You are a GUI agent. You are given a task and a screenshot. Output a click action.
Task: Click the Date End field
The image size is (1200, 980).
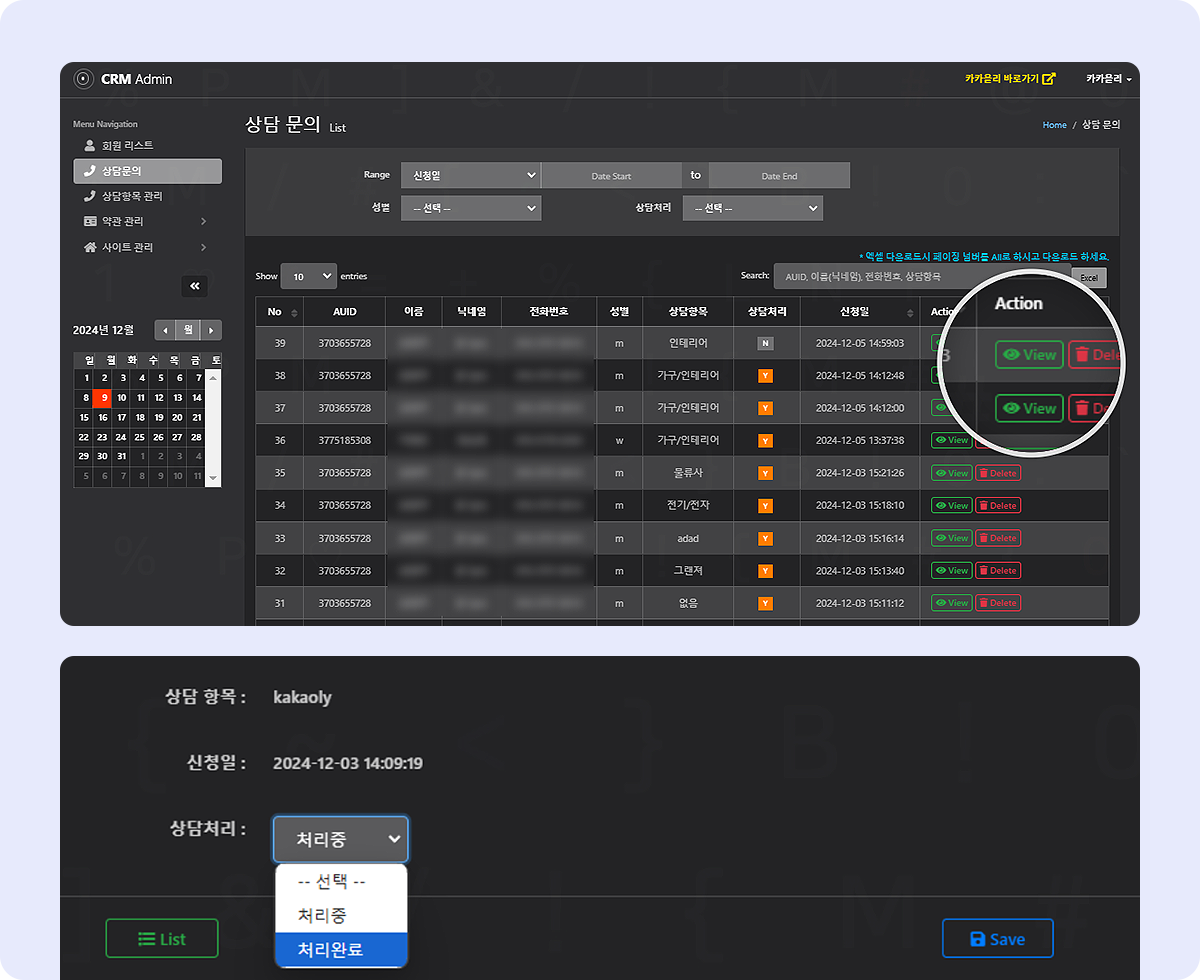coord(779,175)
